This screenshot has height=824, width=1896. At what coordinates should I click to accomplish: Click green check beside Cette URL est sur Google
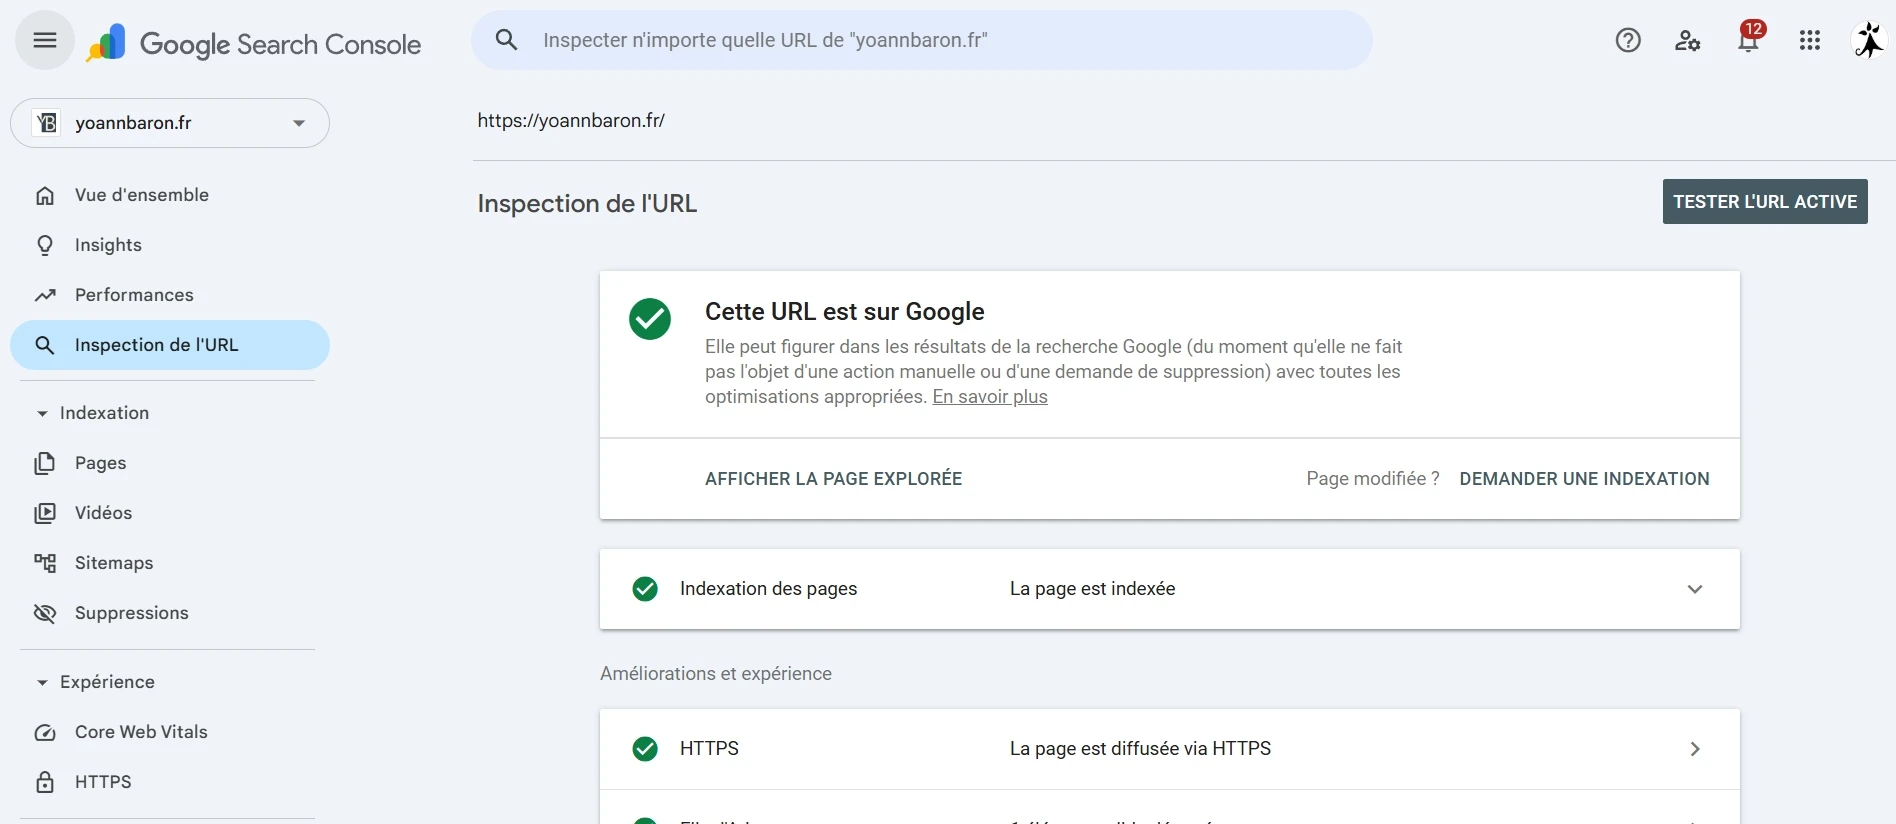650,319
